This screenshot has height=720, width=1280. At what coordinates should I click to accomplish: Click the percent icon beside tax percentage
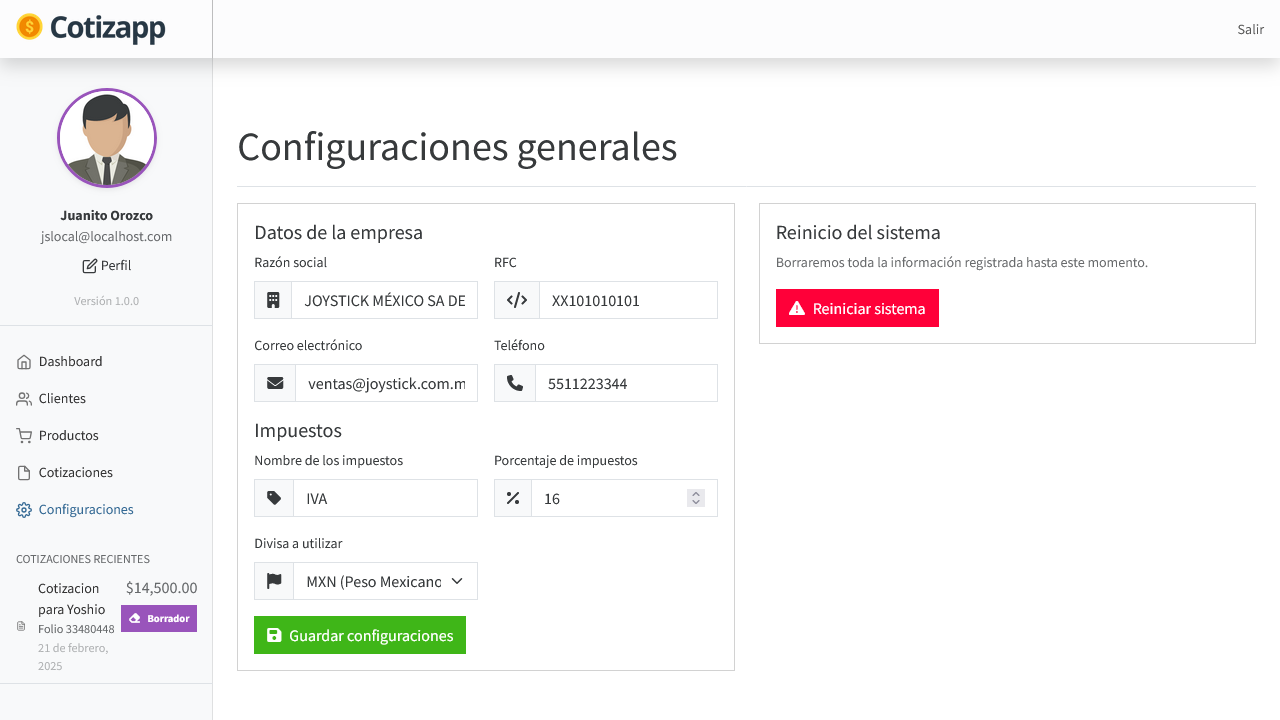pyautogui.click(x=513, y=498)
